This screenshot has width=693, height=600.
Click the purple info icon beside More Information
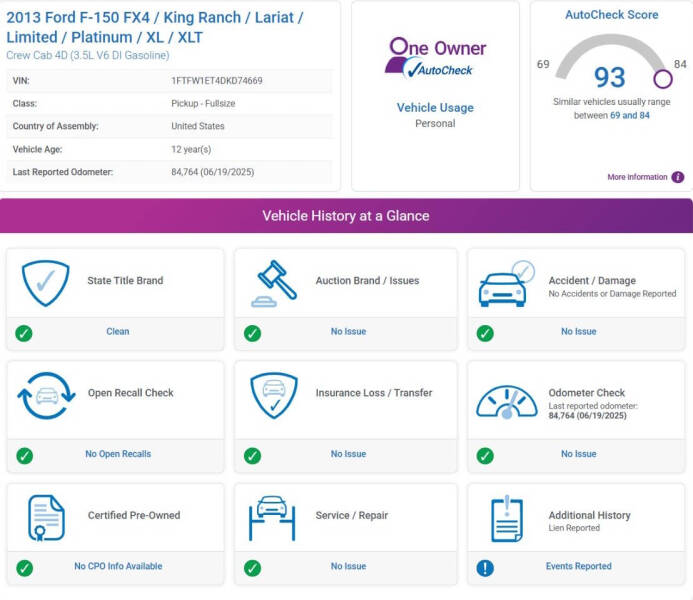(678, 177)
